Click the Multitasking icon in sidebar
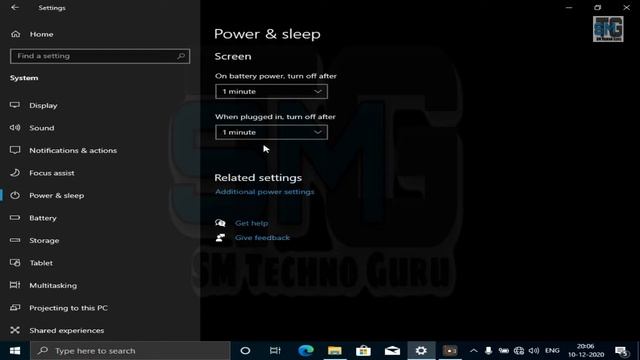The height and width of the screenshot is (360, 640). click(15, 285)
